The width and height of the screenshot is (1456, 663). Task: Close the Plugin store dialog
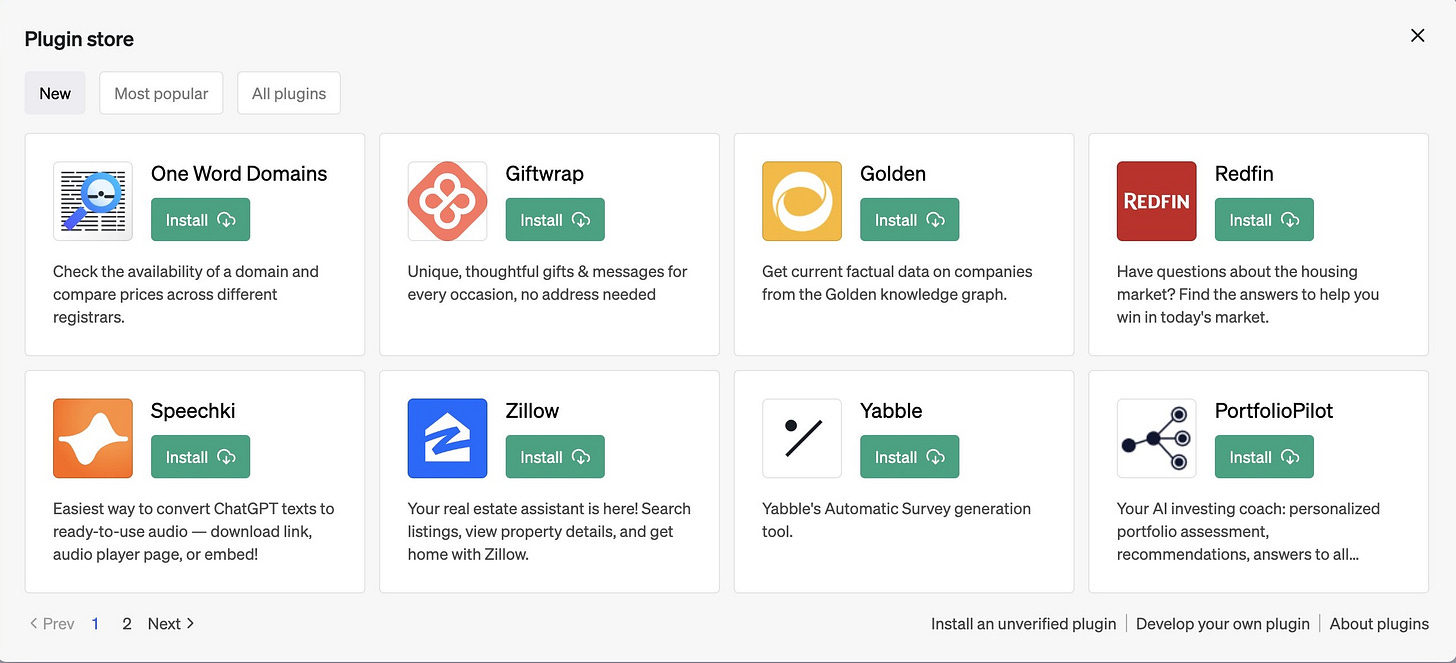[1417, 36]
